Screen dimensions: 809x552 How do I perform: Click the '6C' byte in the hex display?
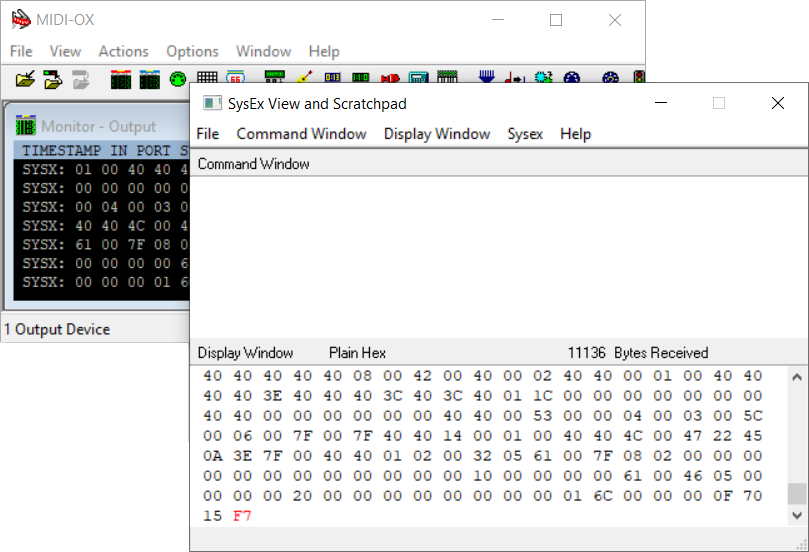pos(603,496)
